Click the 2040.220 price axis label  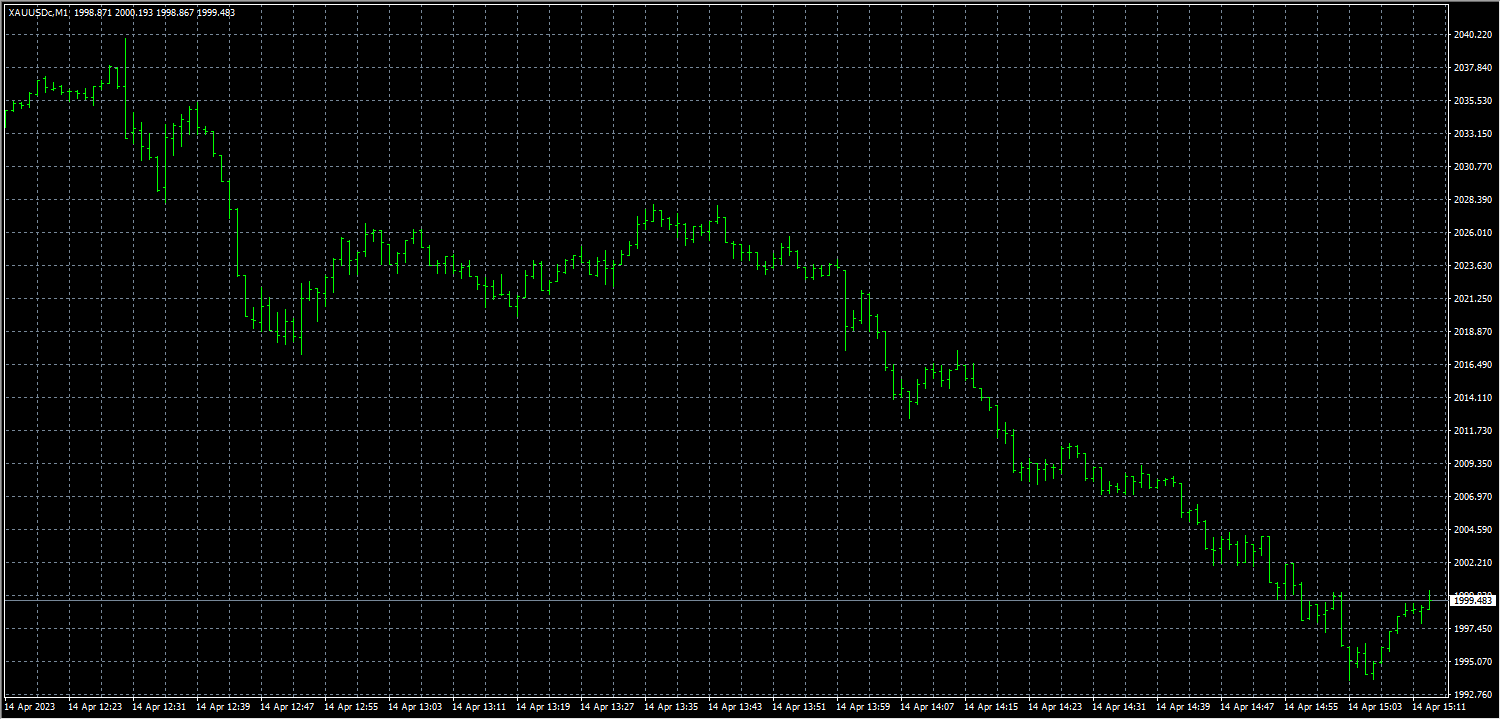[1473, 35]
